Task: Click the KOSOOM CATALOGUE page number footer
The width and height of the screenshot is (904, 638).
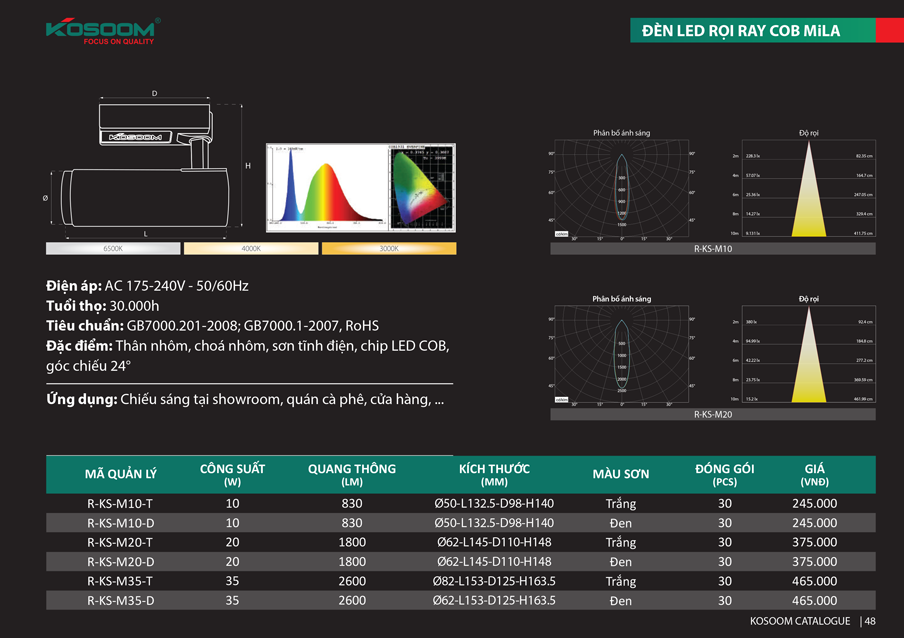Action: click(x=812, y=621)
